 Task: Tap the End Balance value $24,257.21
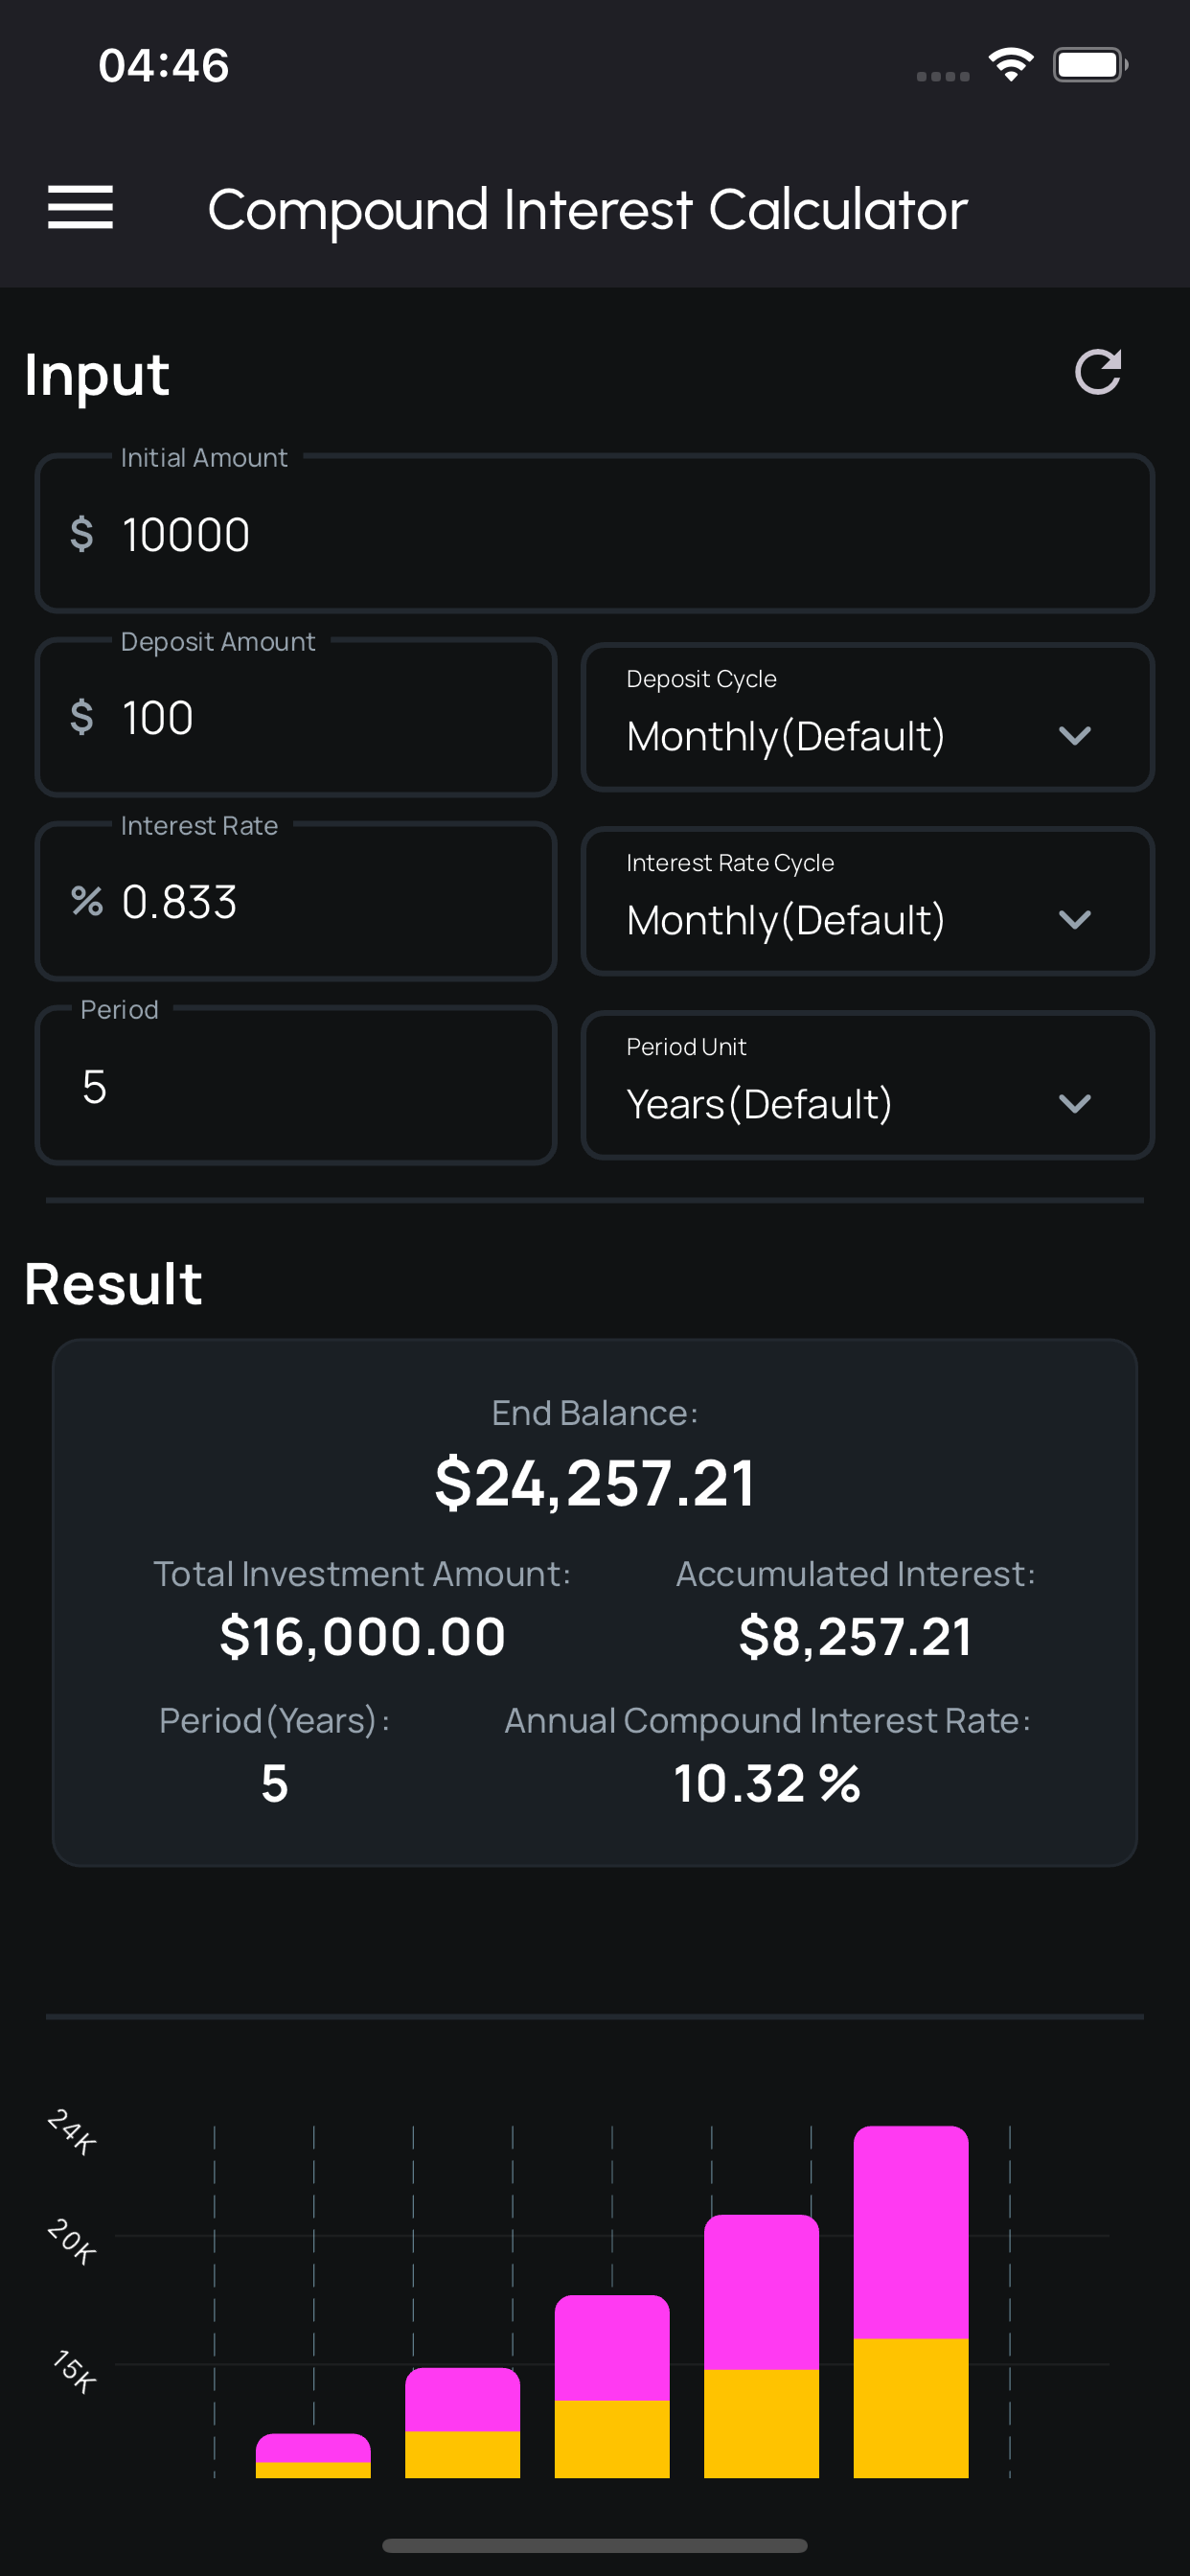(594, 1483)
